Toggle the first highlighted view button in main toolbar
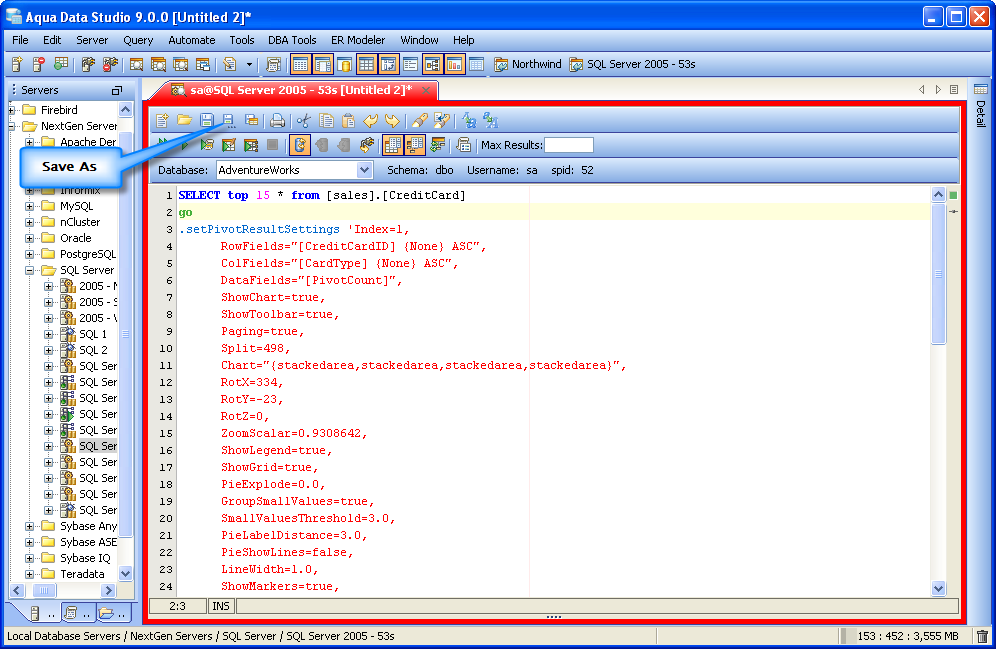Viewport: 996px width, 649px height. tap(300, 64)
